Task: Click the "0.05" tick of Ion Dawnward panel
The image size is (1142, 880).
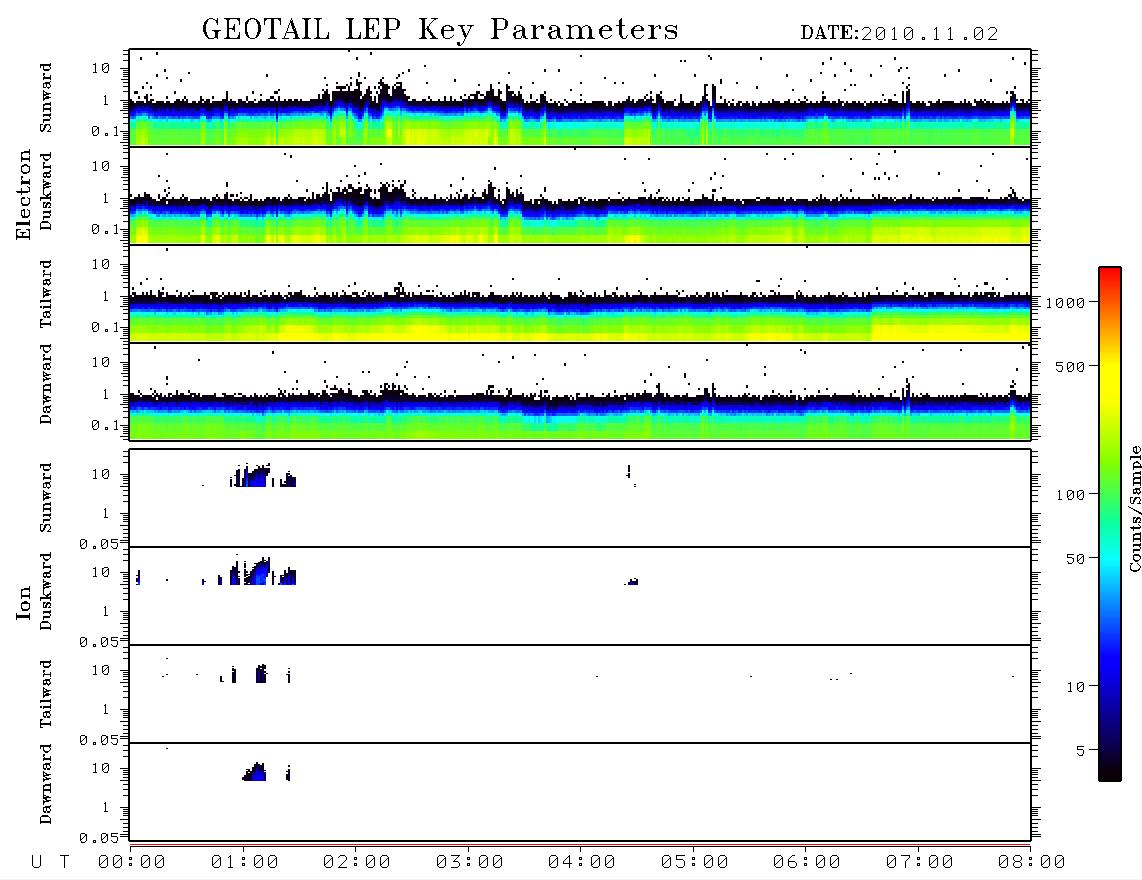Action: point(99,838)
